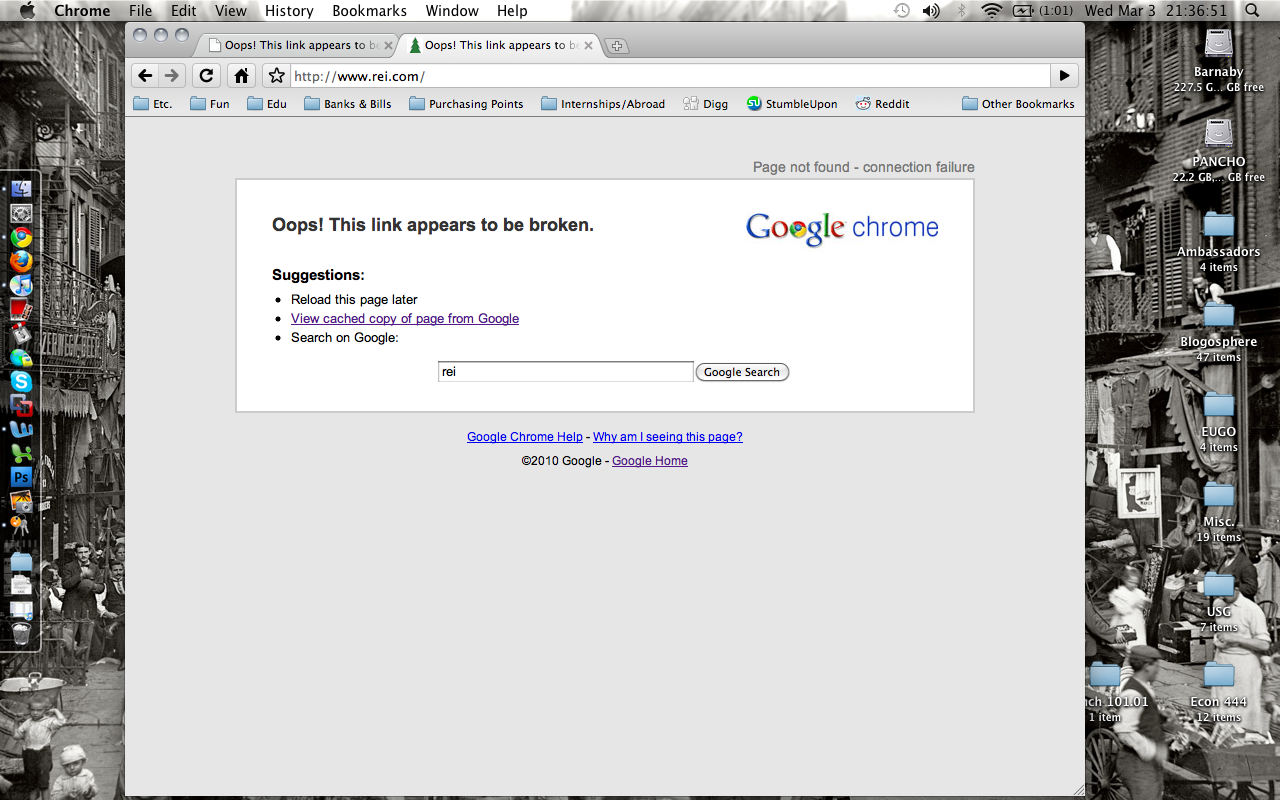1280x800 pixels.
Task: Expand the Banks & Bills bookmarks folder
Action: pos(348,104)
